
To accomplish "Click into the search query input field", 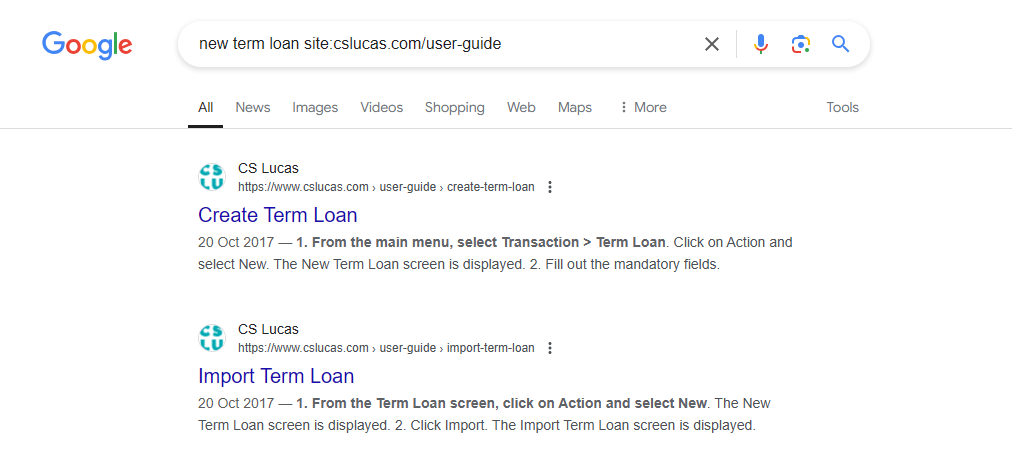I will (445, 44).
